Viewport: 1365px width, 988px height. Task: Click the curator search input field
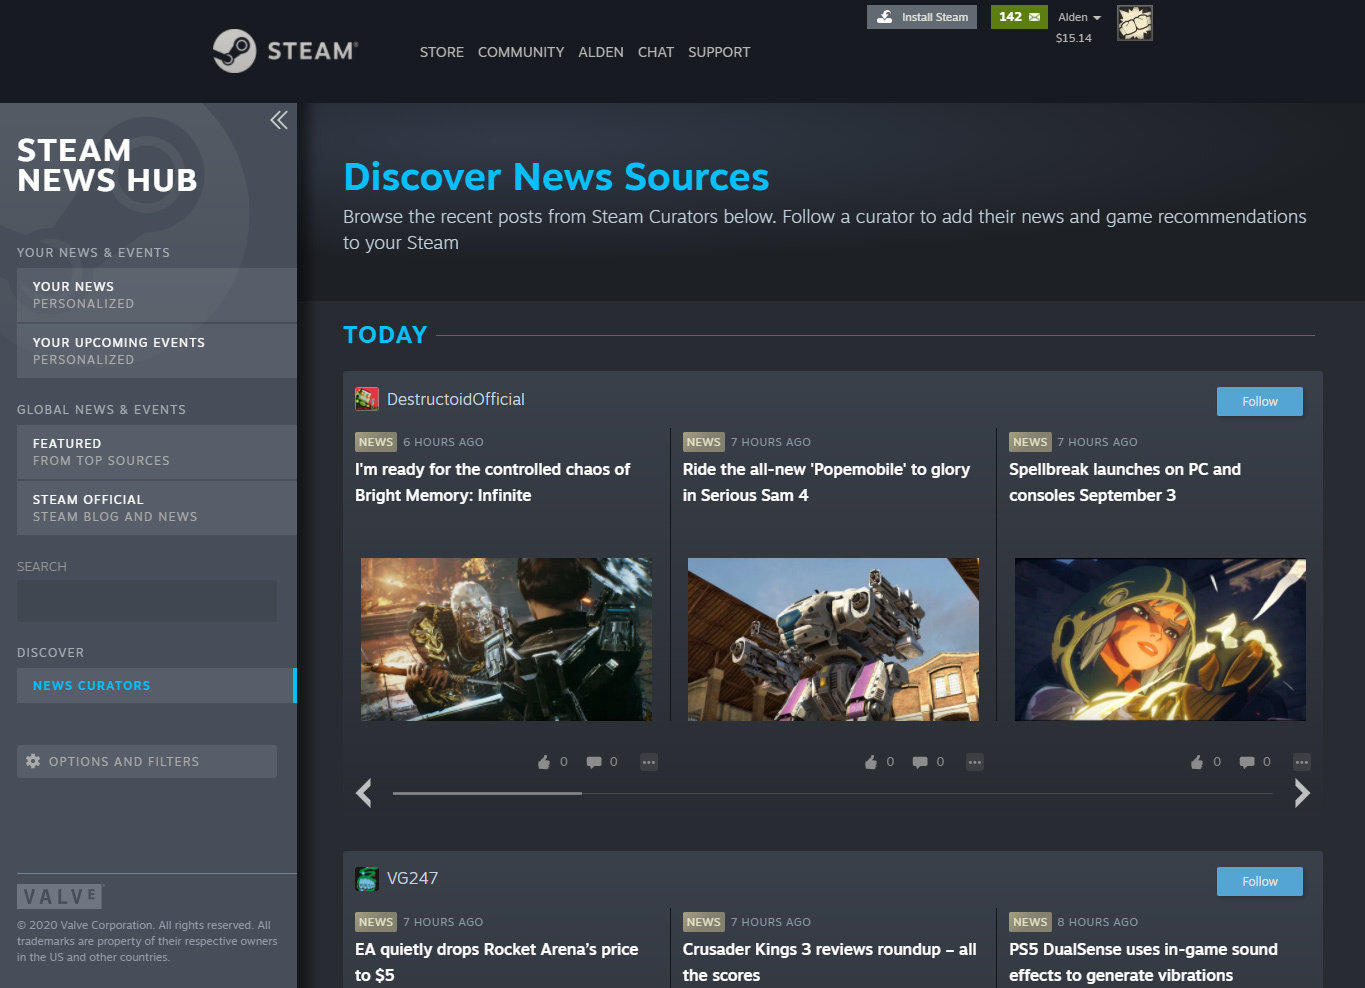146,600
